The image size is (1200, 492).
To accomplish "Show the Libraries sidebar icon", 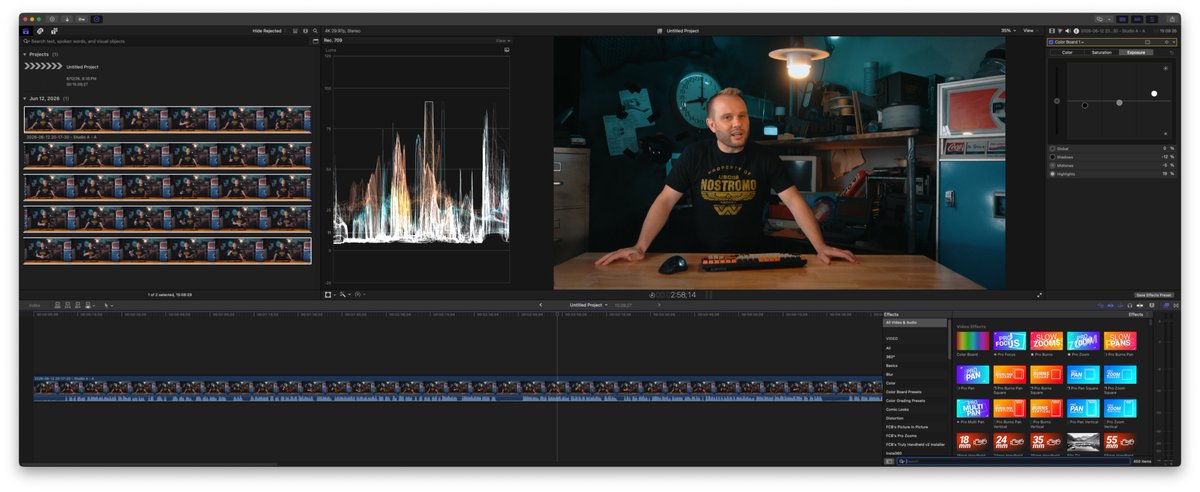I will (x=27, y=31).
